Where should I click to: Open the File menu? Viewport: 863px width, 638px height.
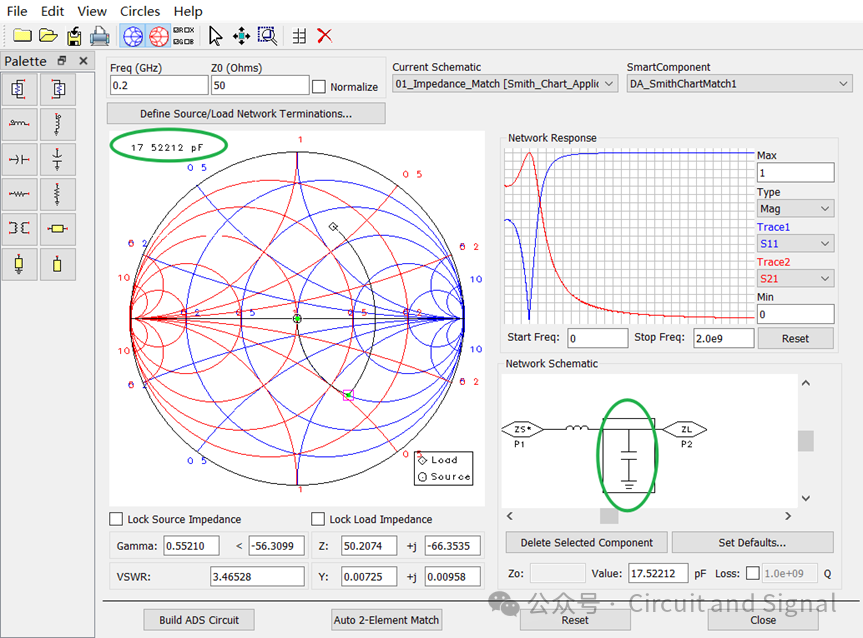click(x=17, y=11)
